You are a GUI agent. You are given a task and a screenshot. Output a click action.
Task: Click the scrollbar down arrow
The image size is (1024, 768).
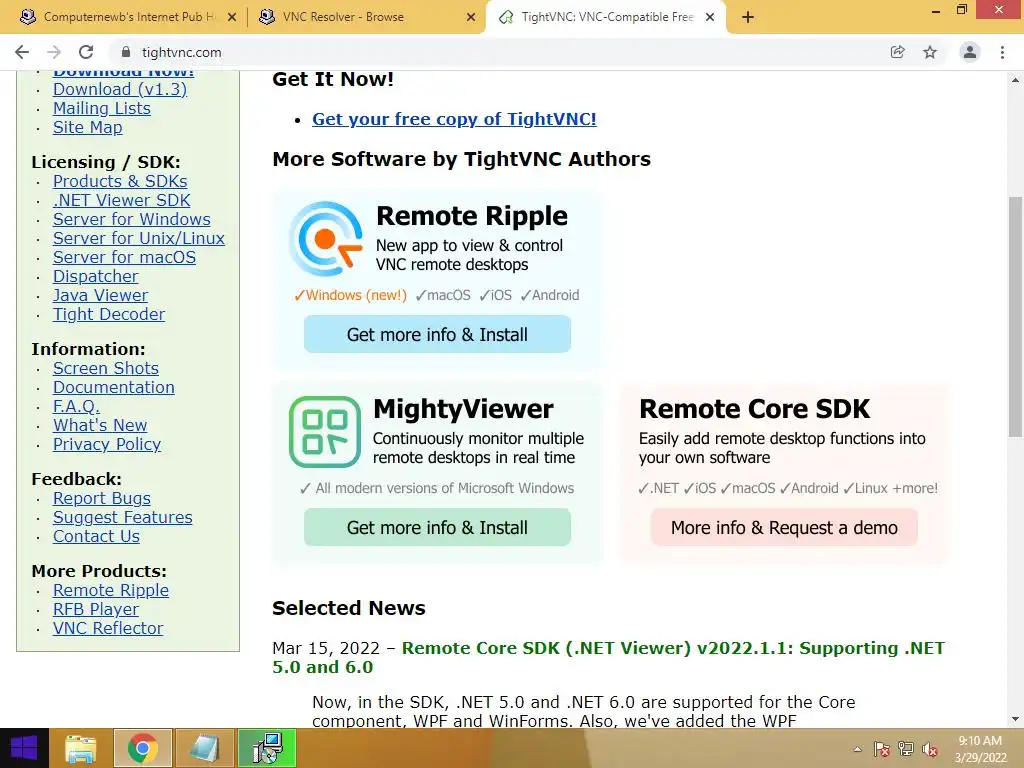1015,720
